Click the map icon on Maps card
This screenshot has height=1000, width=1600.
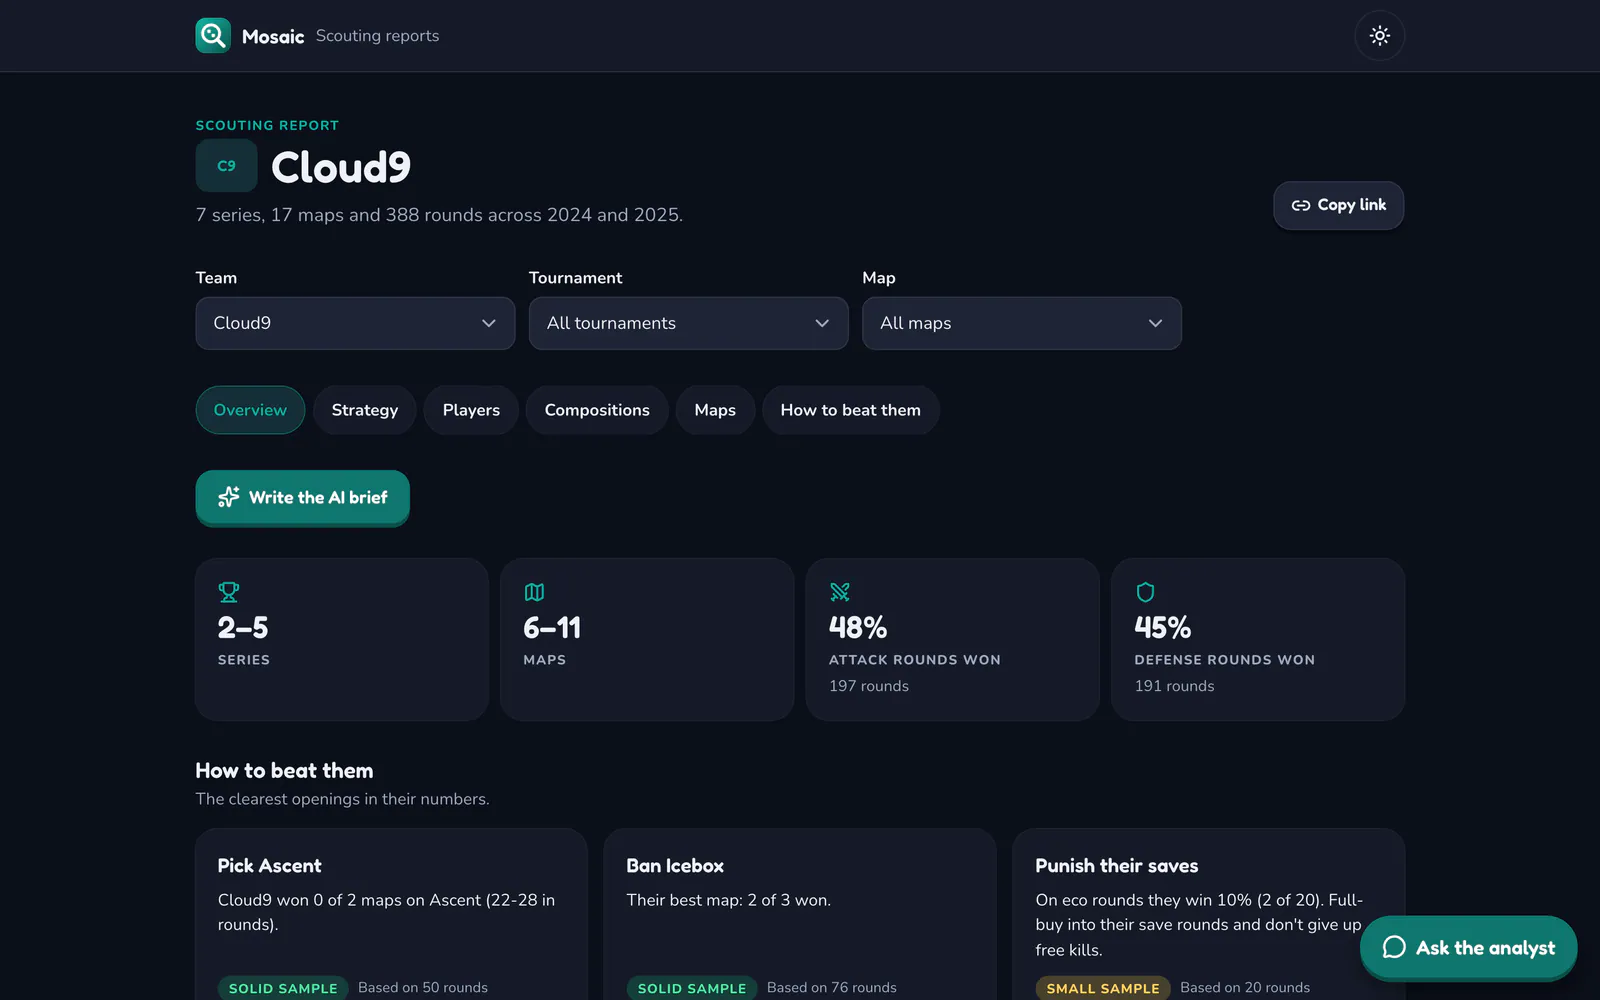coord(534,592)
